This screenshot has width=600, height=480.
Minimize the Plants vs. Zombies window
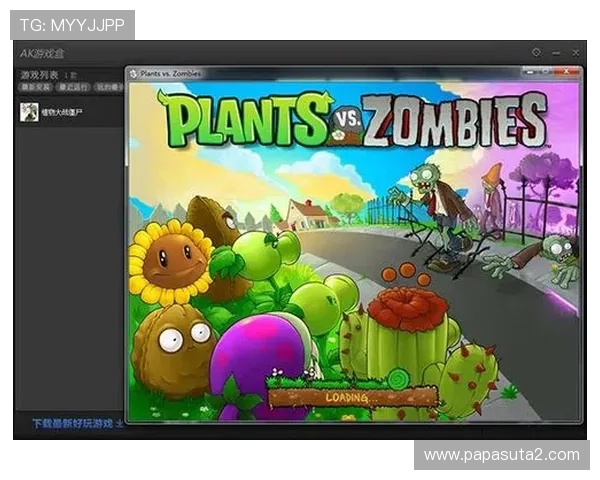pyautogui.click(x=532, y=73)
